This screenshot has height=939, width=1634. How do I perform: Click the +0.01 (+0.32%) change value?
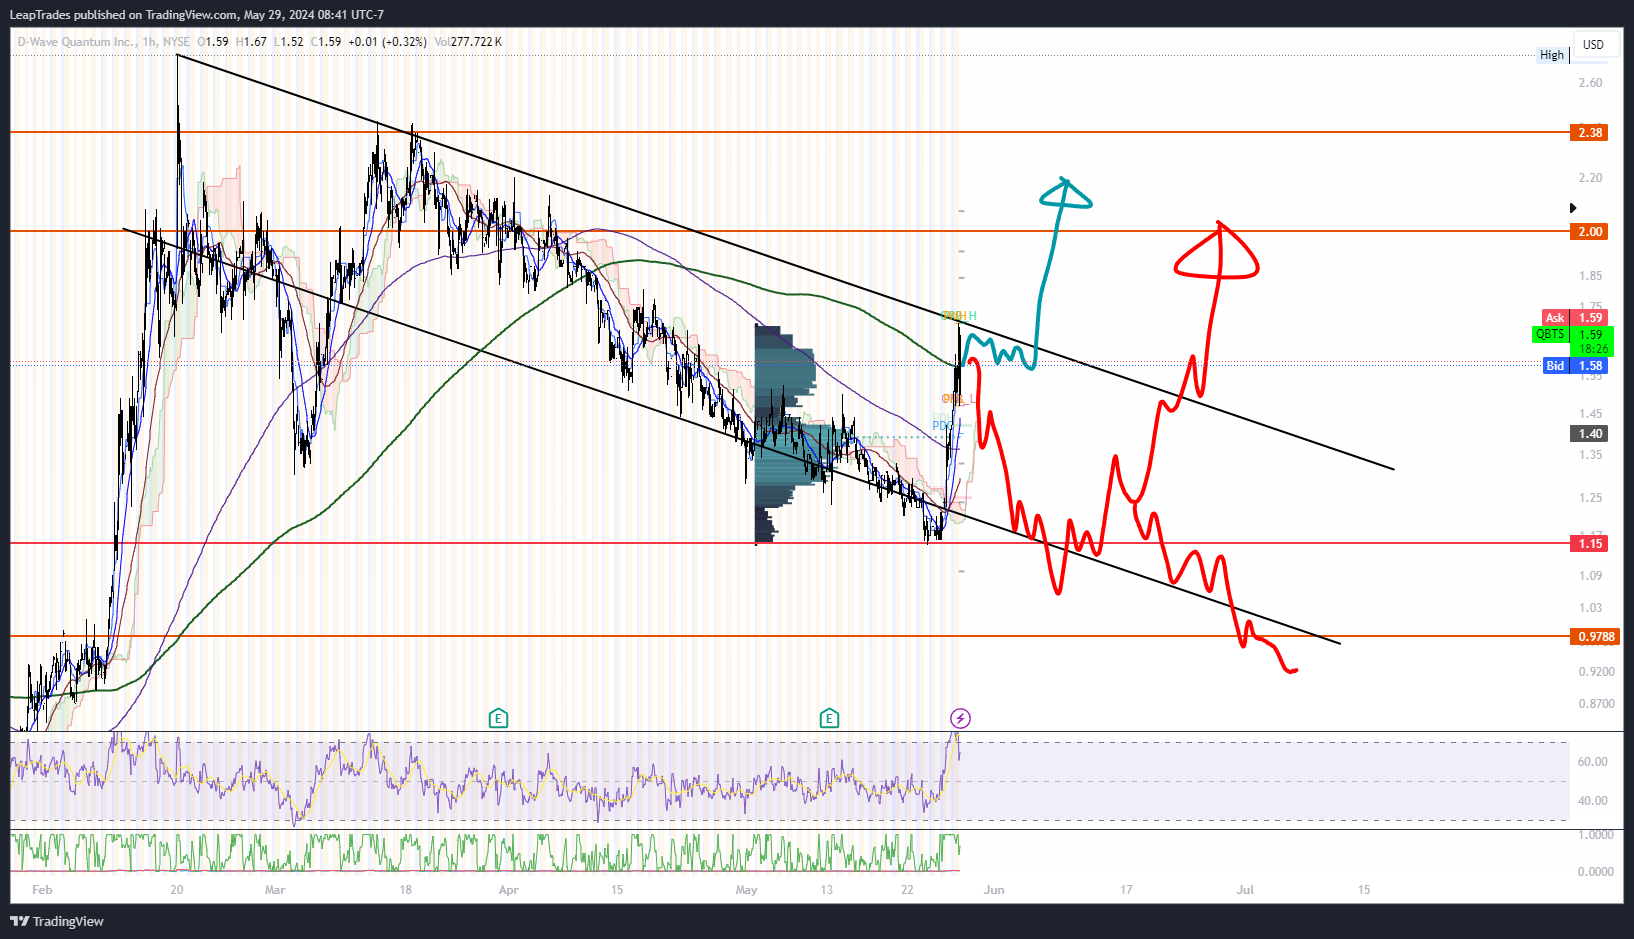388,42
